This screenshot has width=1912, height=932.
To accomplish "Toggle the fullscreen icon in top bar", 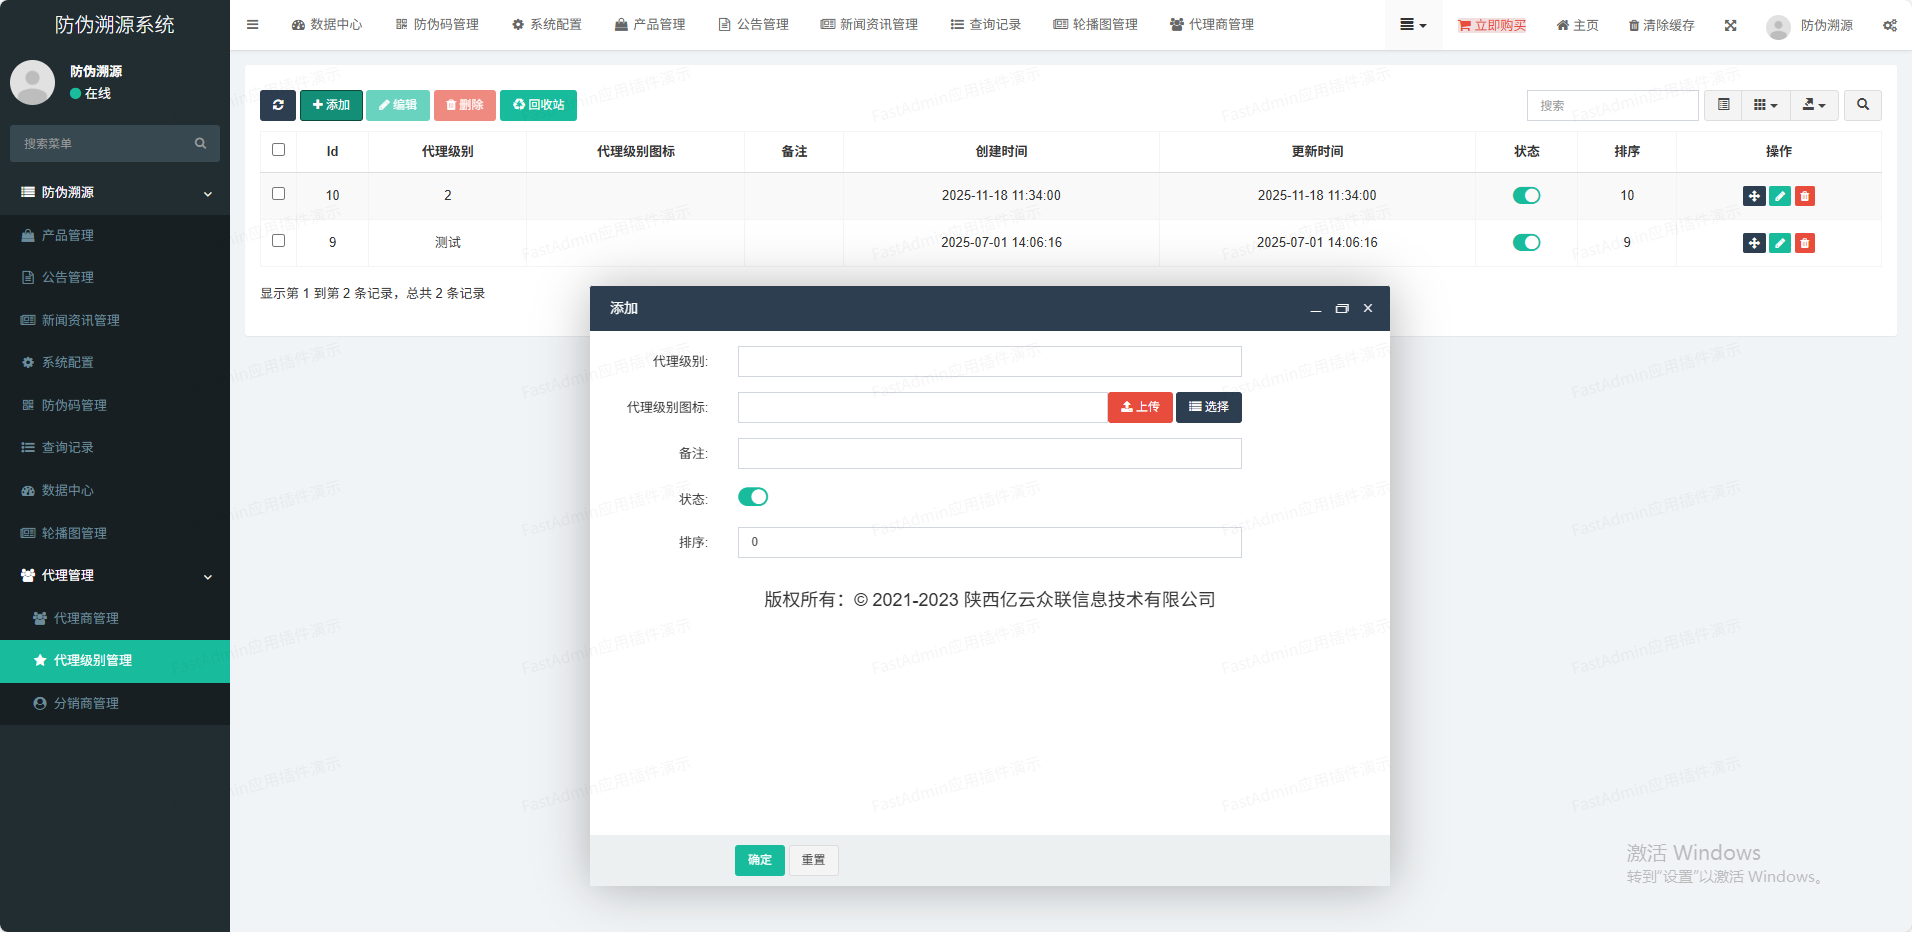I will [x=1730, y=25].
